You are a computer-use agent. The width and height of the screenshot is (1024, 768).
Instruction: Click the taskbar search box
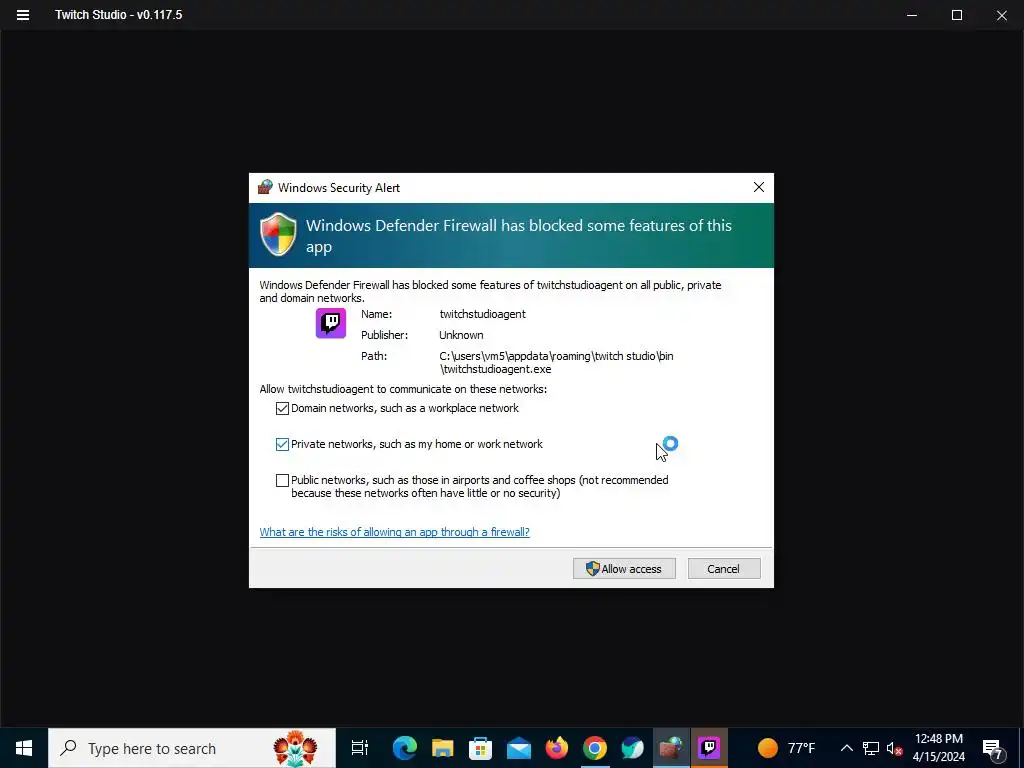[x=192, y=748]
